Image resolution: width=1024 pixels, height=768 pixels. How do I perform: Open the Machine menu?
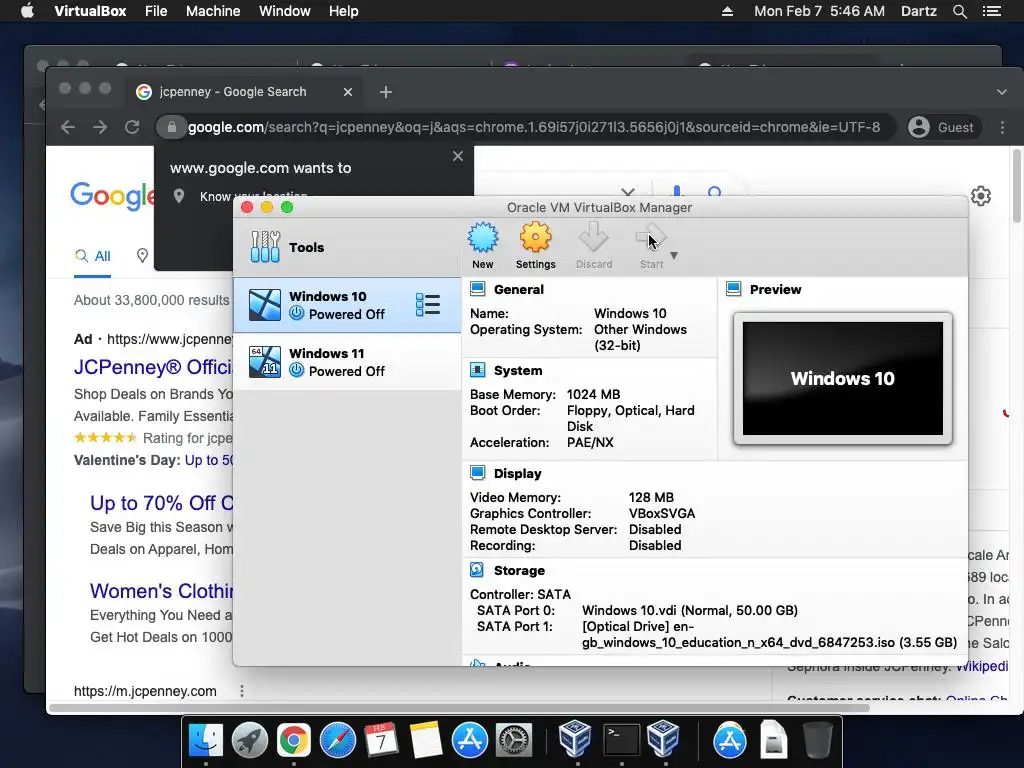[213, 11]
